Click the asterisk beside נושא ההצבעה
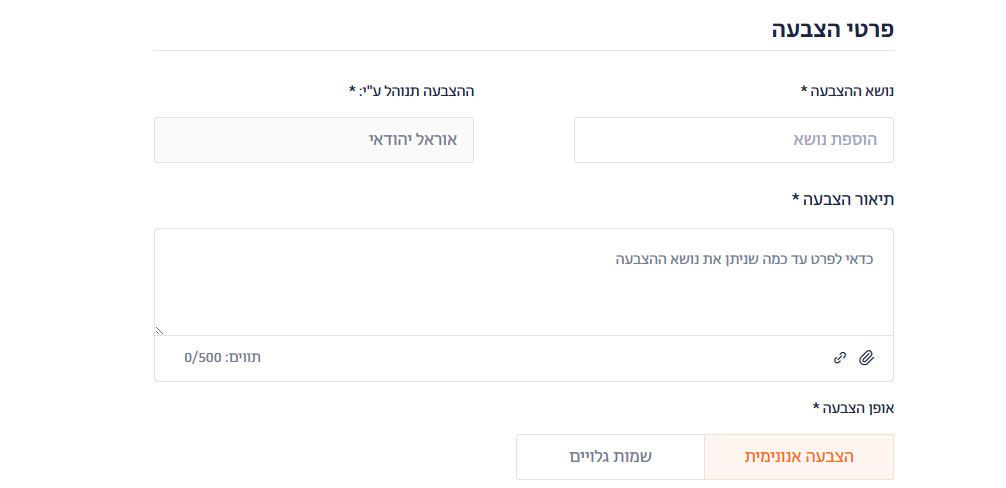 [805, 89]
